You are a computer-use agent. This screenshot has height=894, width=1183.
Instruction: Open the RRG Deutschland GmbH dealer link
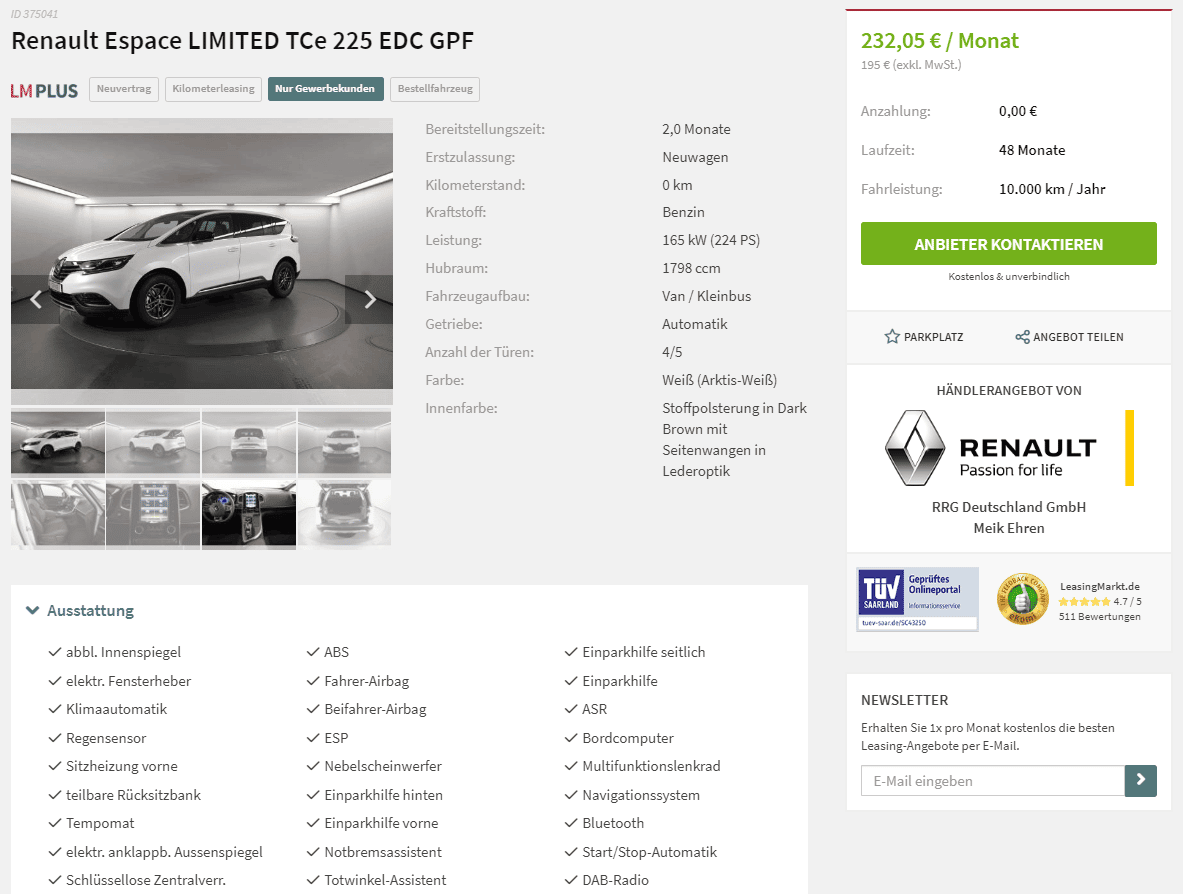pos(1009,507)
